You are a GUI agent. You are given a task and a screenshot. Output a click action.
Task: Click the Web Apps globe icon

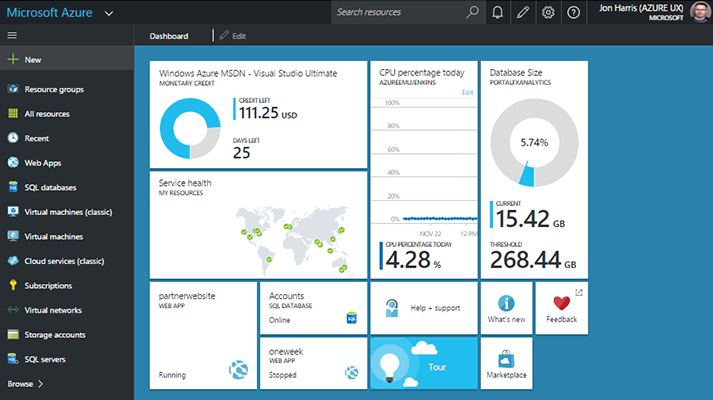pyautogui.click(x=13, y=162)
